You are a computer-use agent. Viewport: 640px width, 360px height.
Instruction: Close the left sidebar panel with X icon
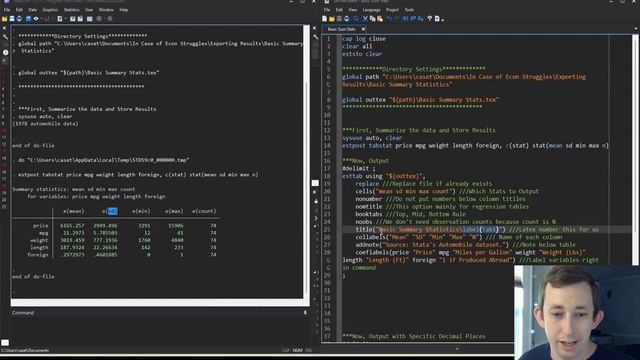[x=4, y=28]
